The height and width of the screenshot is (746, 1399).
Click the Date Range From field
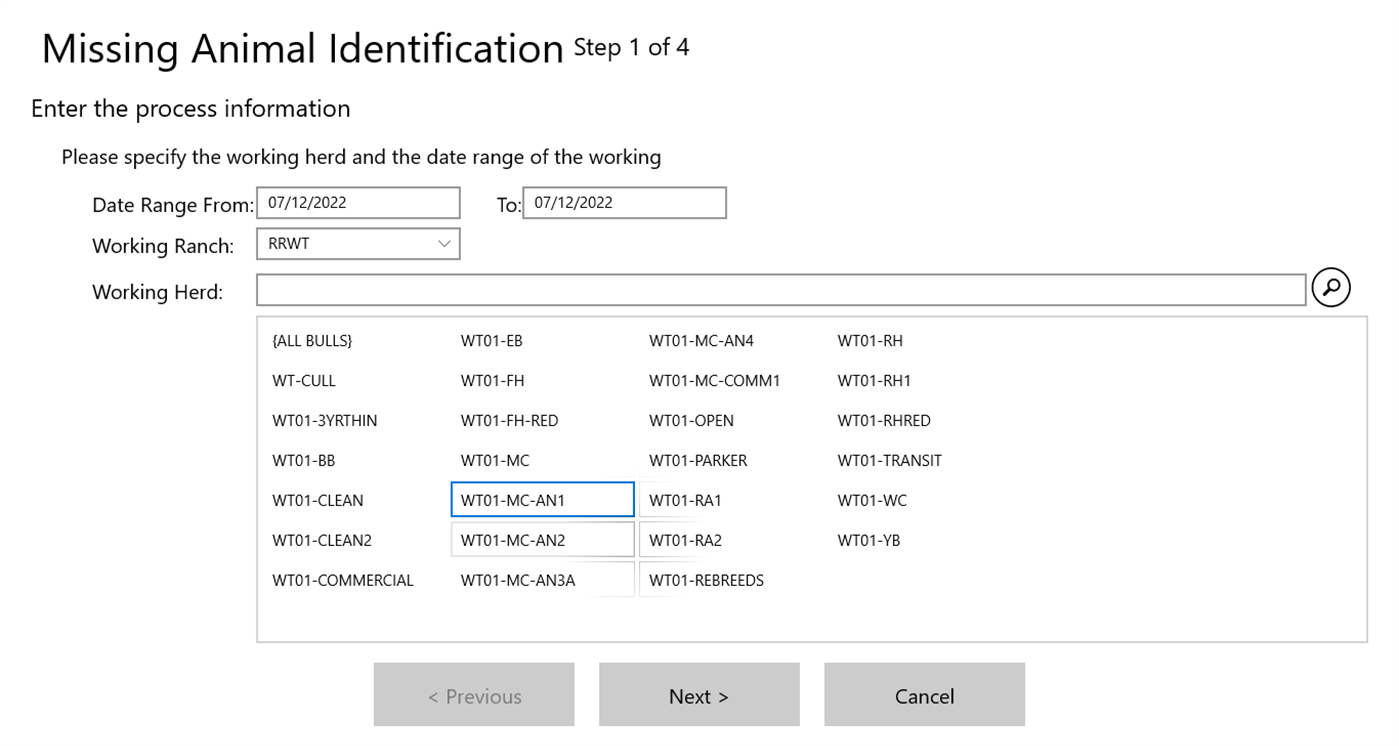click(x=357, y=203)
